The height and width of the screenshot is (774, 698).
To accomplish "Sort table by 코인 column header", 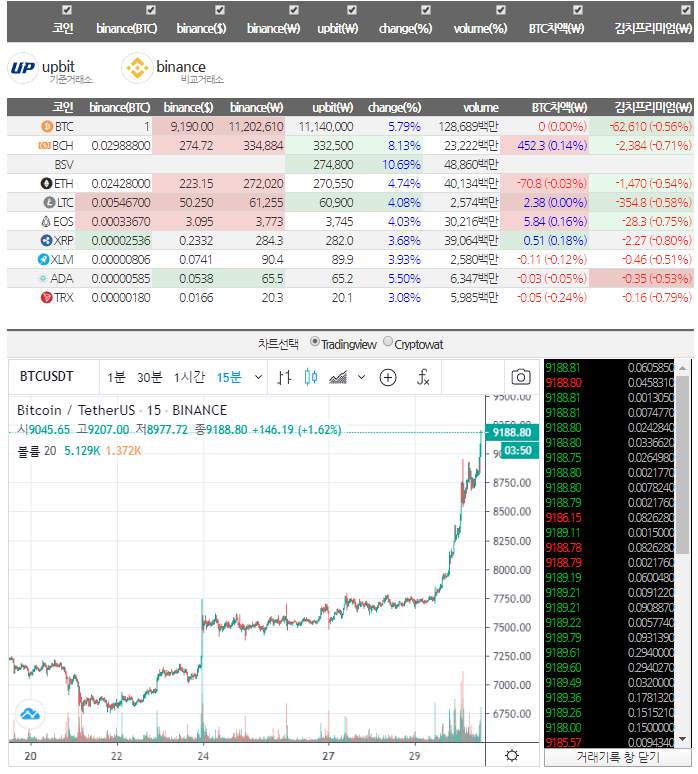I will (x=63, y=107).
